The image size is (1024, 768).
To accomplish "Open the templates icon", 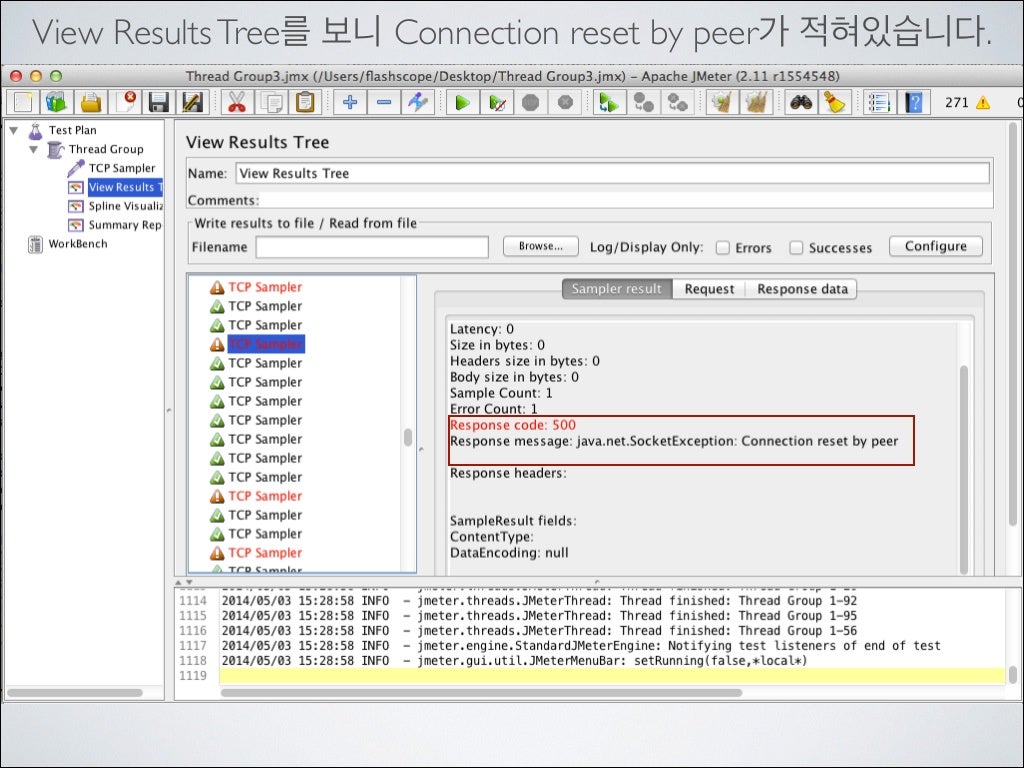I will coord(57,103).
